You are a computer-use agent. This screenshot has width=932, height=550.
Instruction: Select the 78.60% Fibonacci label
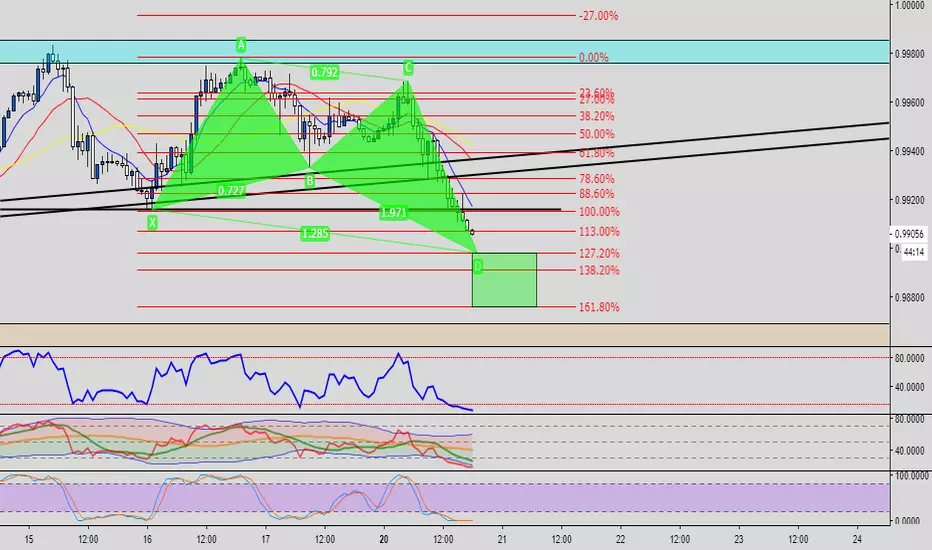pos(596,179)
